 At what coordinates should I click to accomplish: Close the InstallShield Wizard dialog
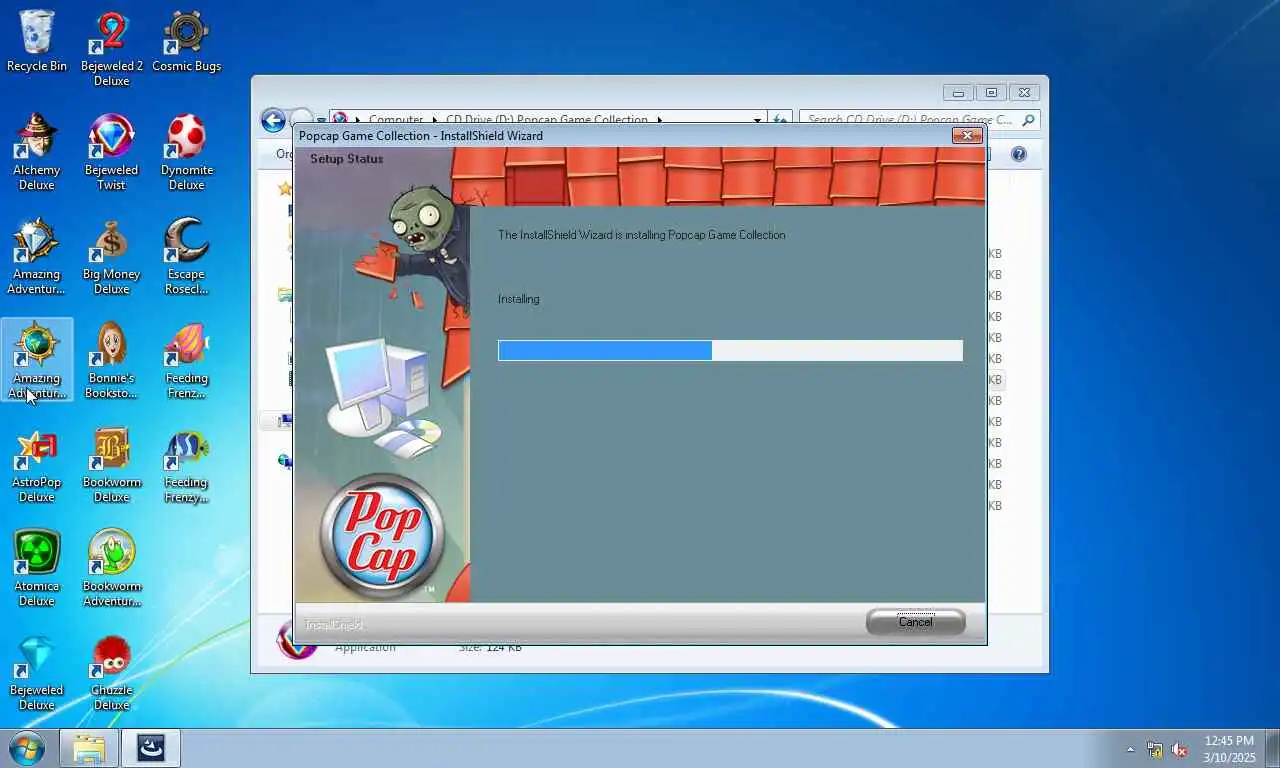click(966, 135)
